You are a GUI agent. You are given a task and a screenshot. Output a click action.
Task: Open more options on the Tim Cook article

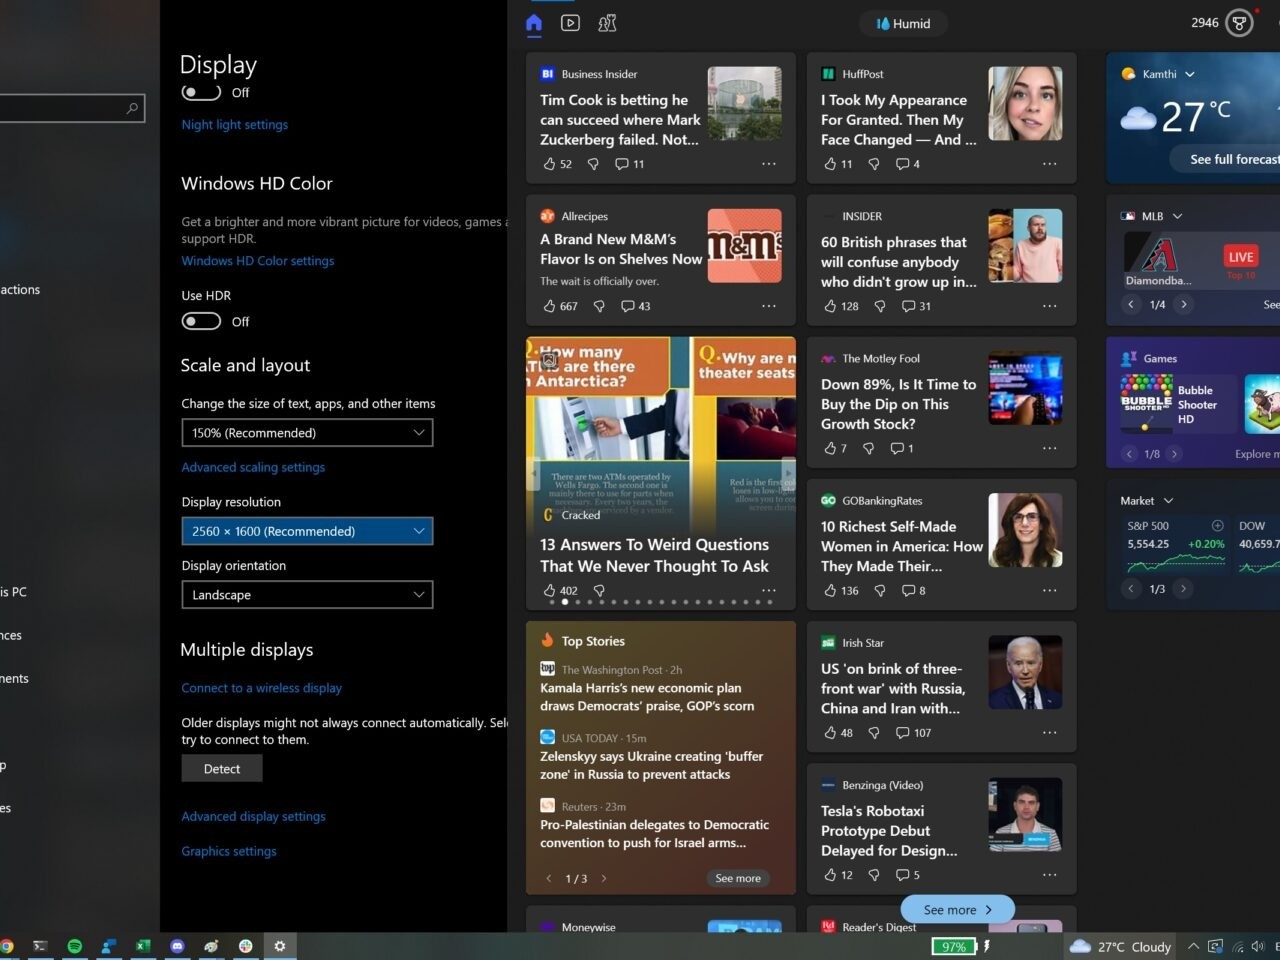(769, 164)
